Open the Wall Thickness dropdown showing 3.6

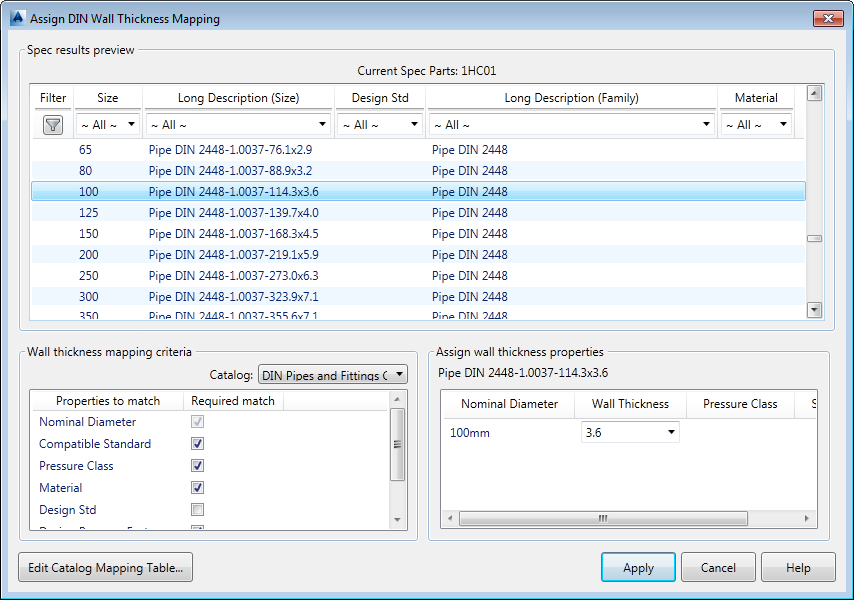tap(670, 432)
